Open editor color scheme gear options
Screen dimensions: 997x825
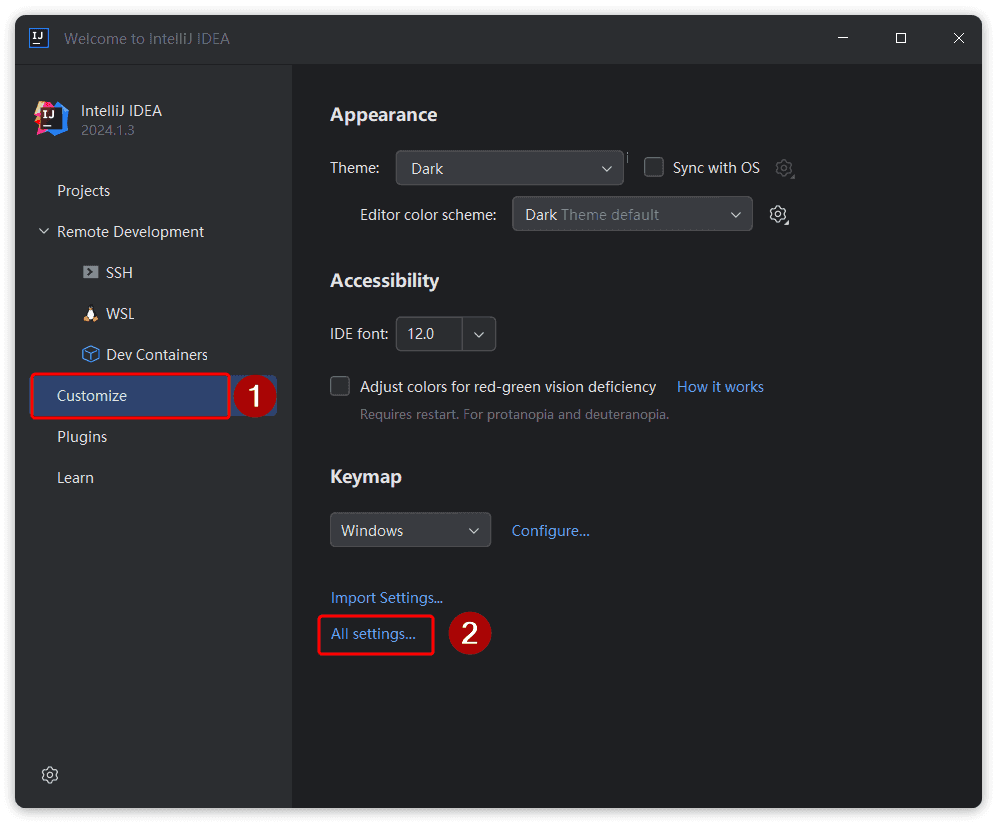point(779,215)
